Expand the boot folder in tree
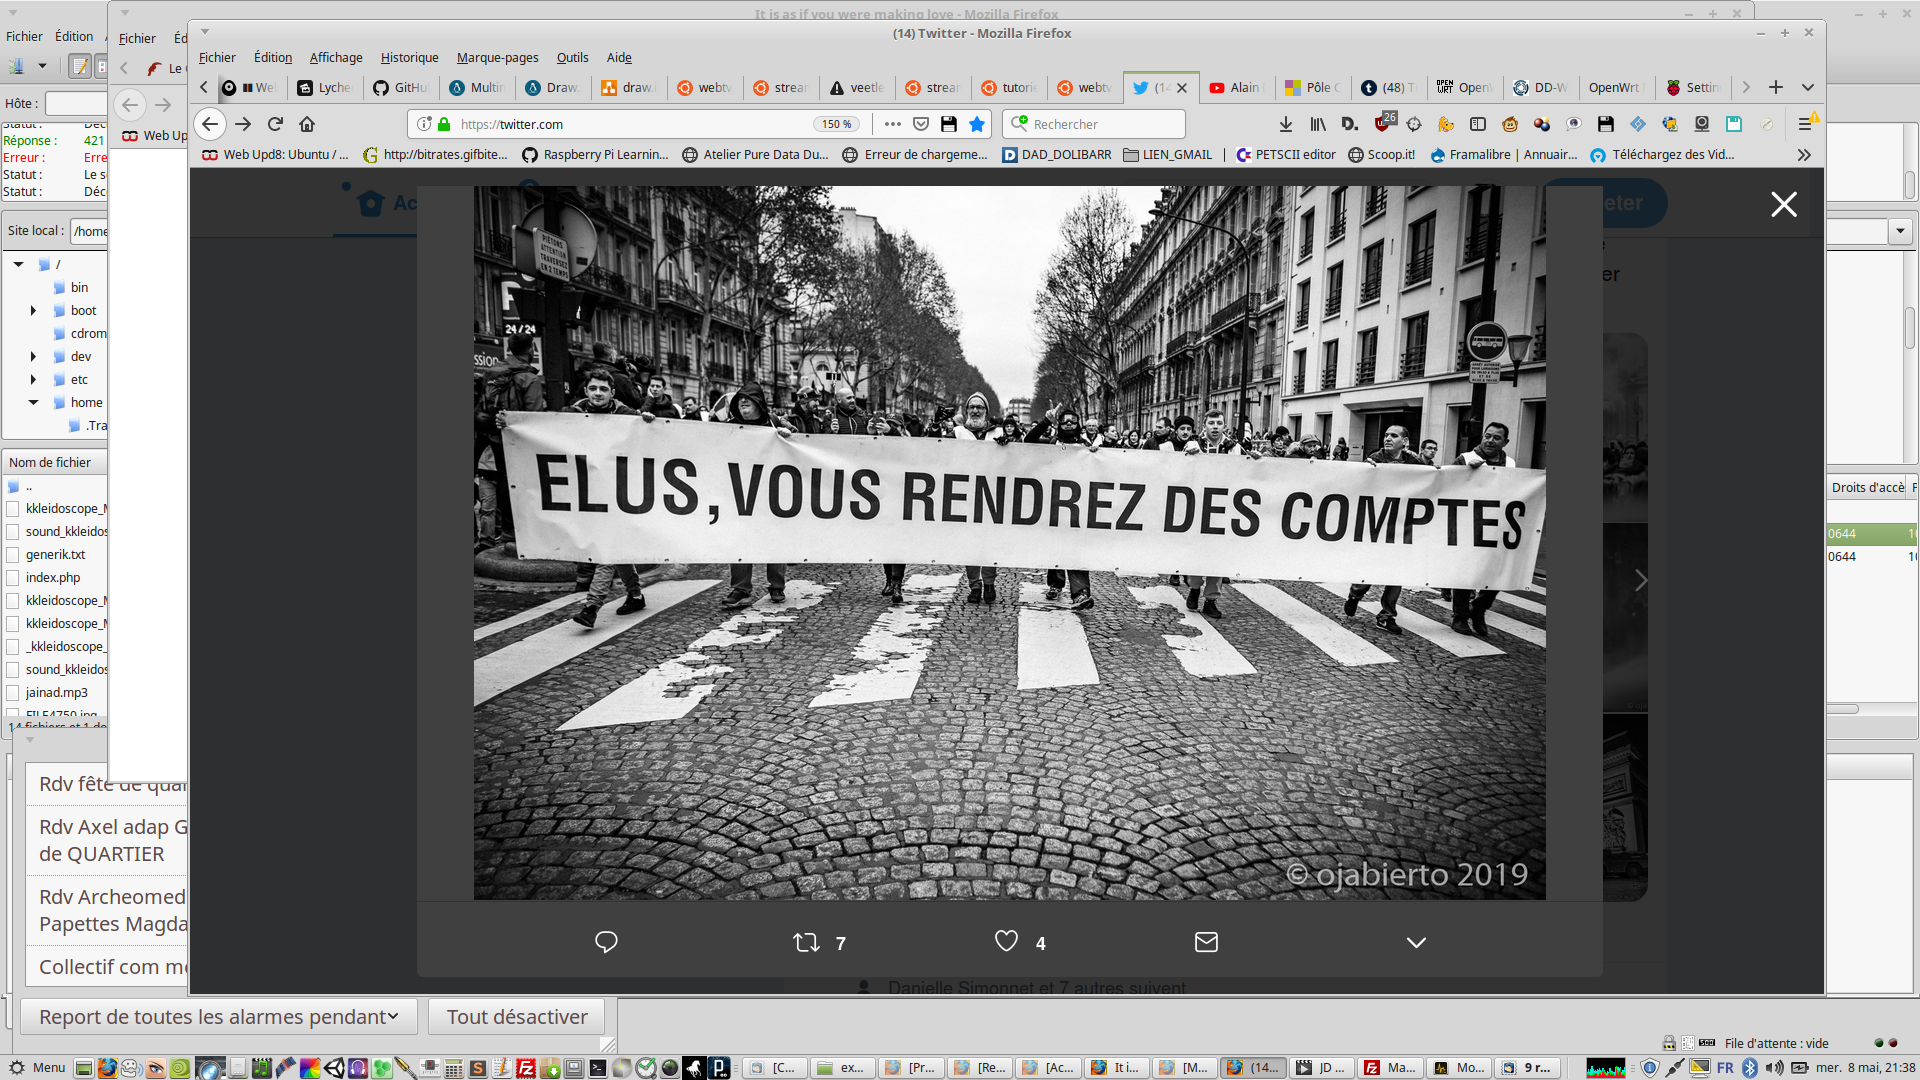1920x1080 pixels. click(x=33, y=311)
